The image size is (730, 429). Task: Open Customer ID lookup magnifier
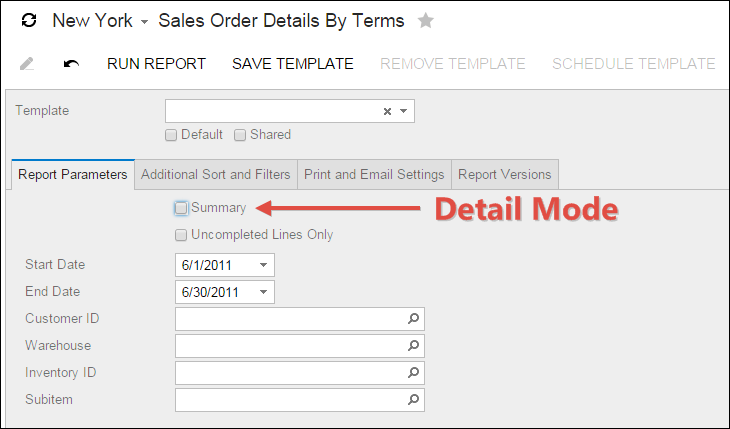[x=413, y=319]
